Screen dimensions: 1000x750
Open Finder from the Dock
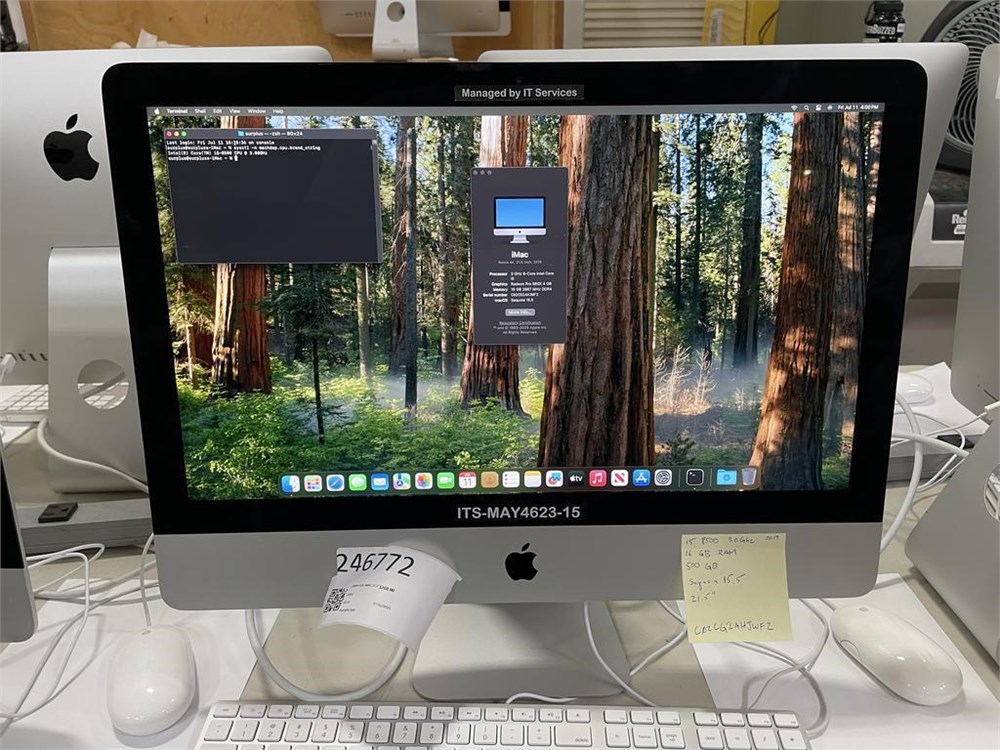pyautogui.click(x=290, y=483)
